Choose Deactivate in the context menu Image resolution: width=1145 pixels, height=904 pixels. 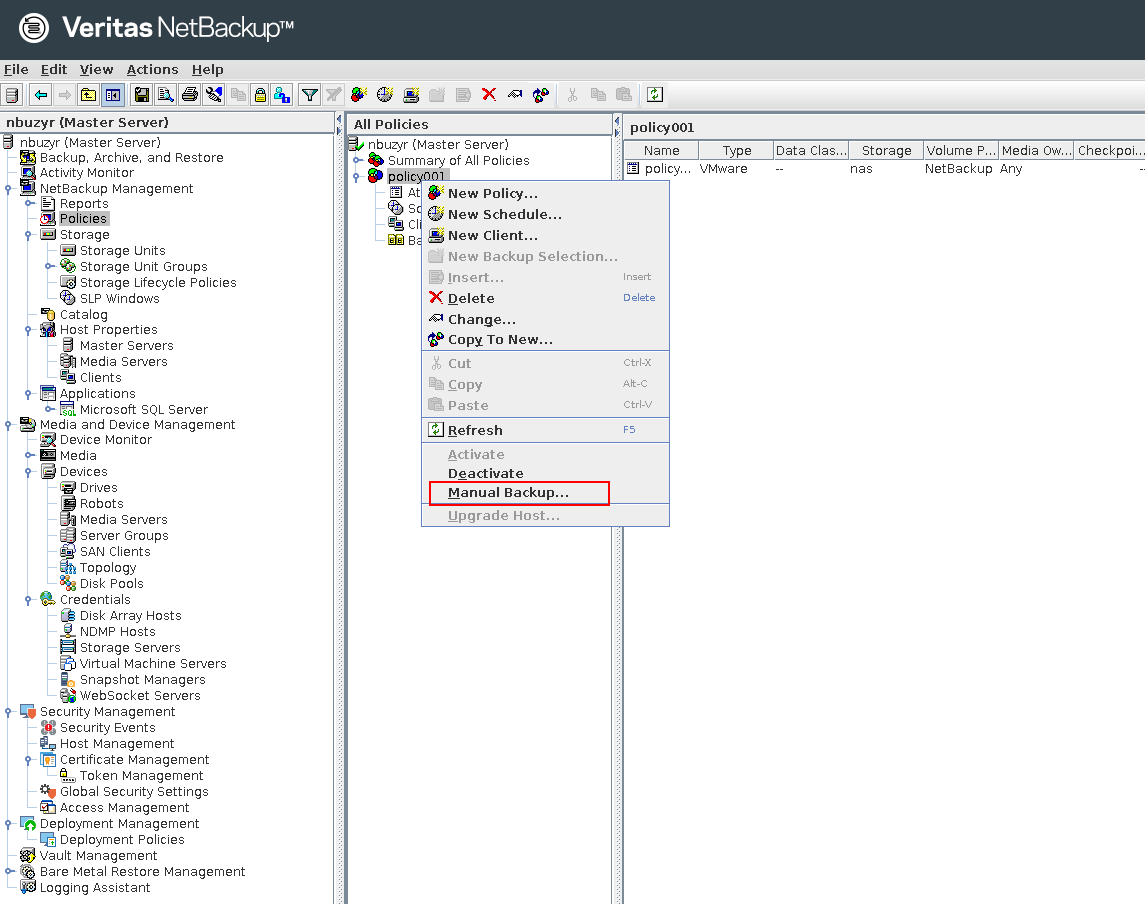coord(545,474)
